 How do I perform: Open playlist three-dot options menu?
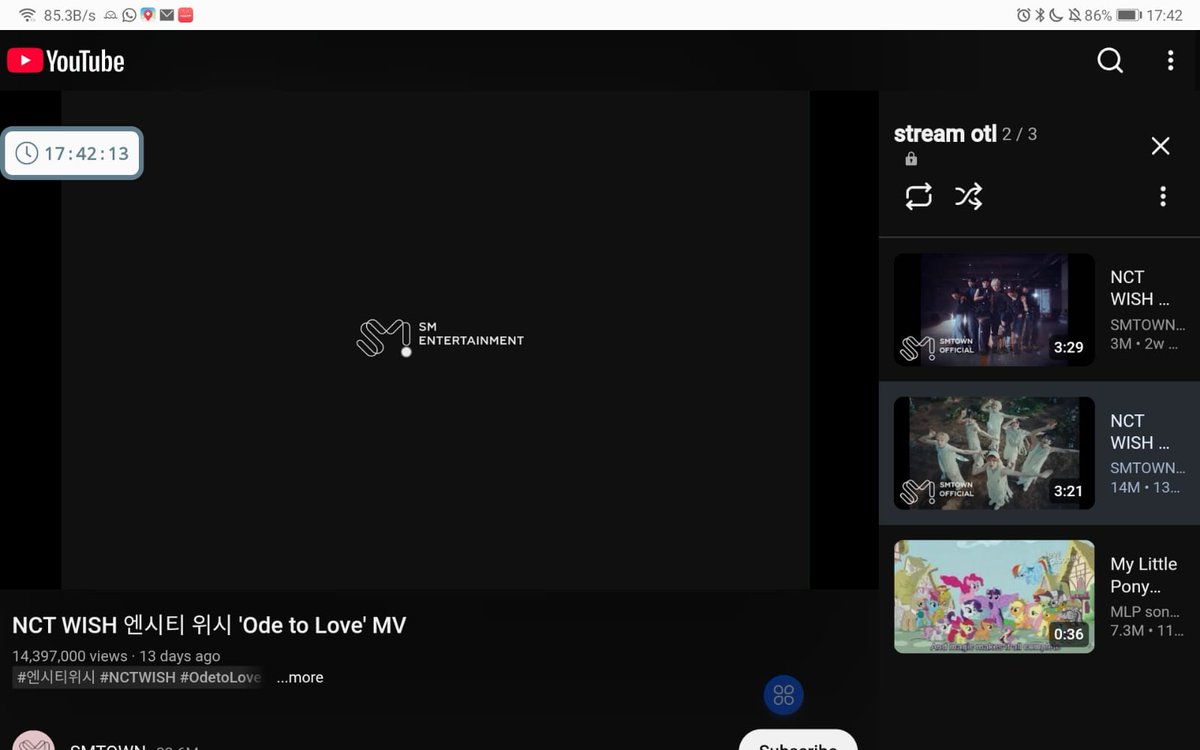point(1162,196)
